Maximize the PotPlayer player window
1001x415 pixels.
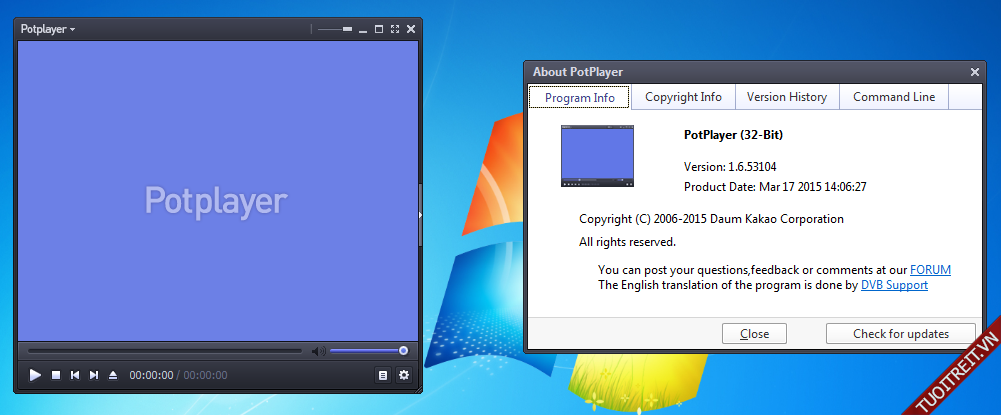pos(379,29)
